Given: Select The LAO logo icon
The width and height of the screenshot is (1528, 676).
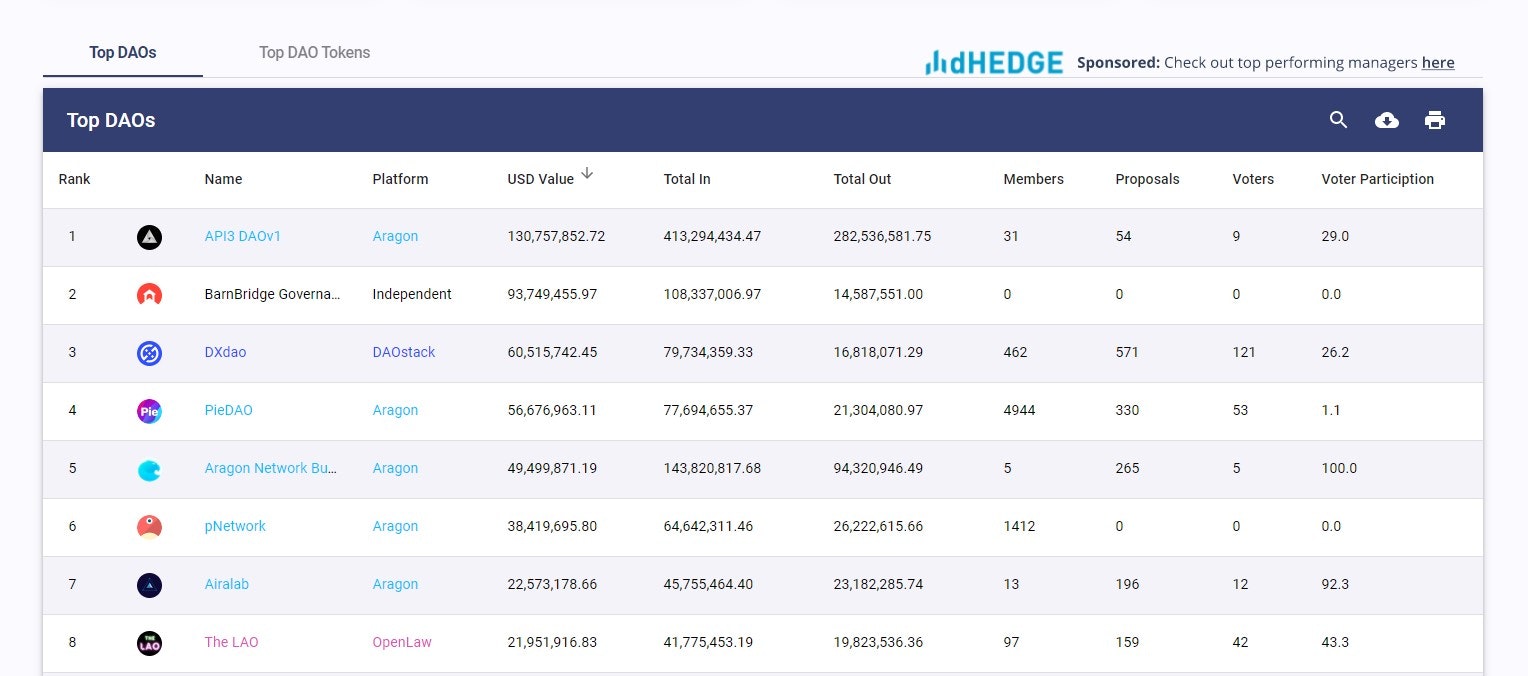Looking at the screenshot, I should pyautogui.click(x=149, y=642).
